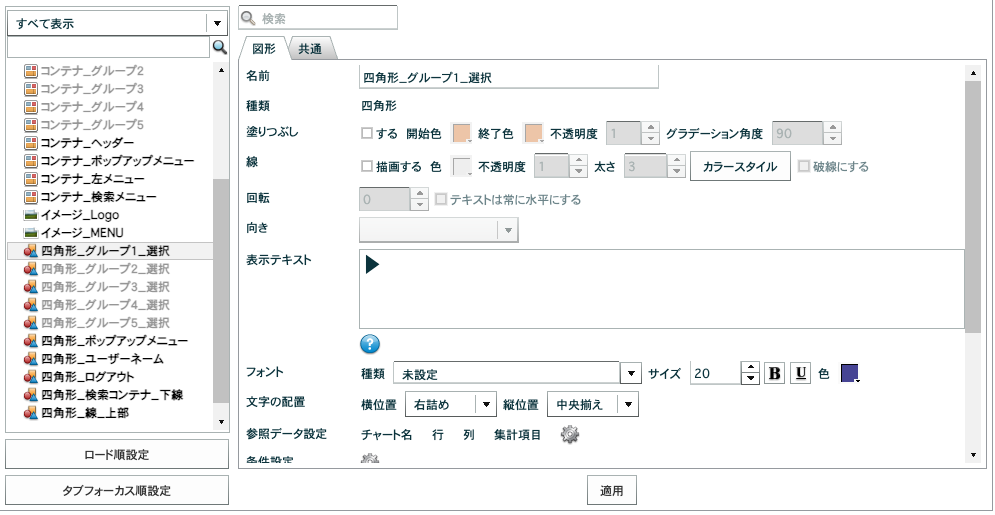Increase グラデーション角度 with the up arrow
This screenshot has height=515, width=995.
click(x=833, y=127)
